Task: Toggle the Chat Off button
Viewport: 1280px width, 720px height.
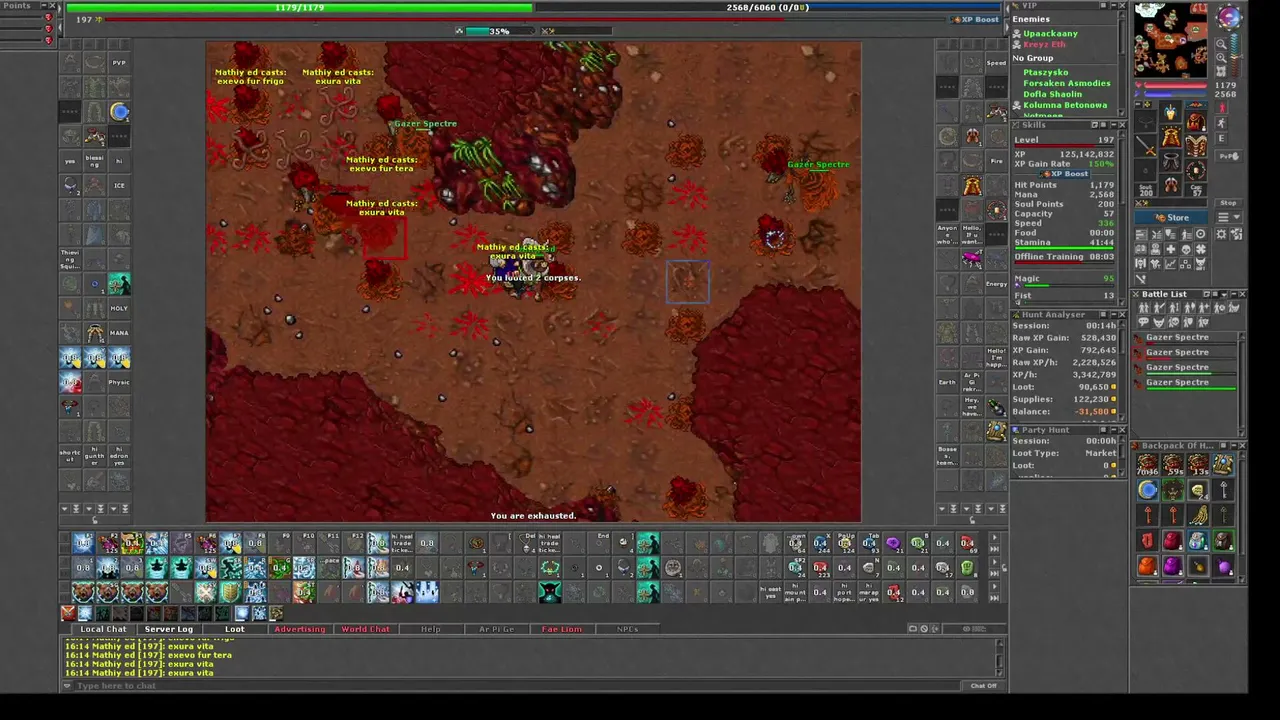Action: (x=984, y=686)
